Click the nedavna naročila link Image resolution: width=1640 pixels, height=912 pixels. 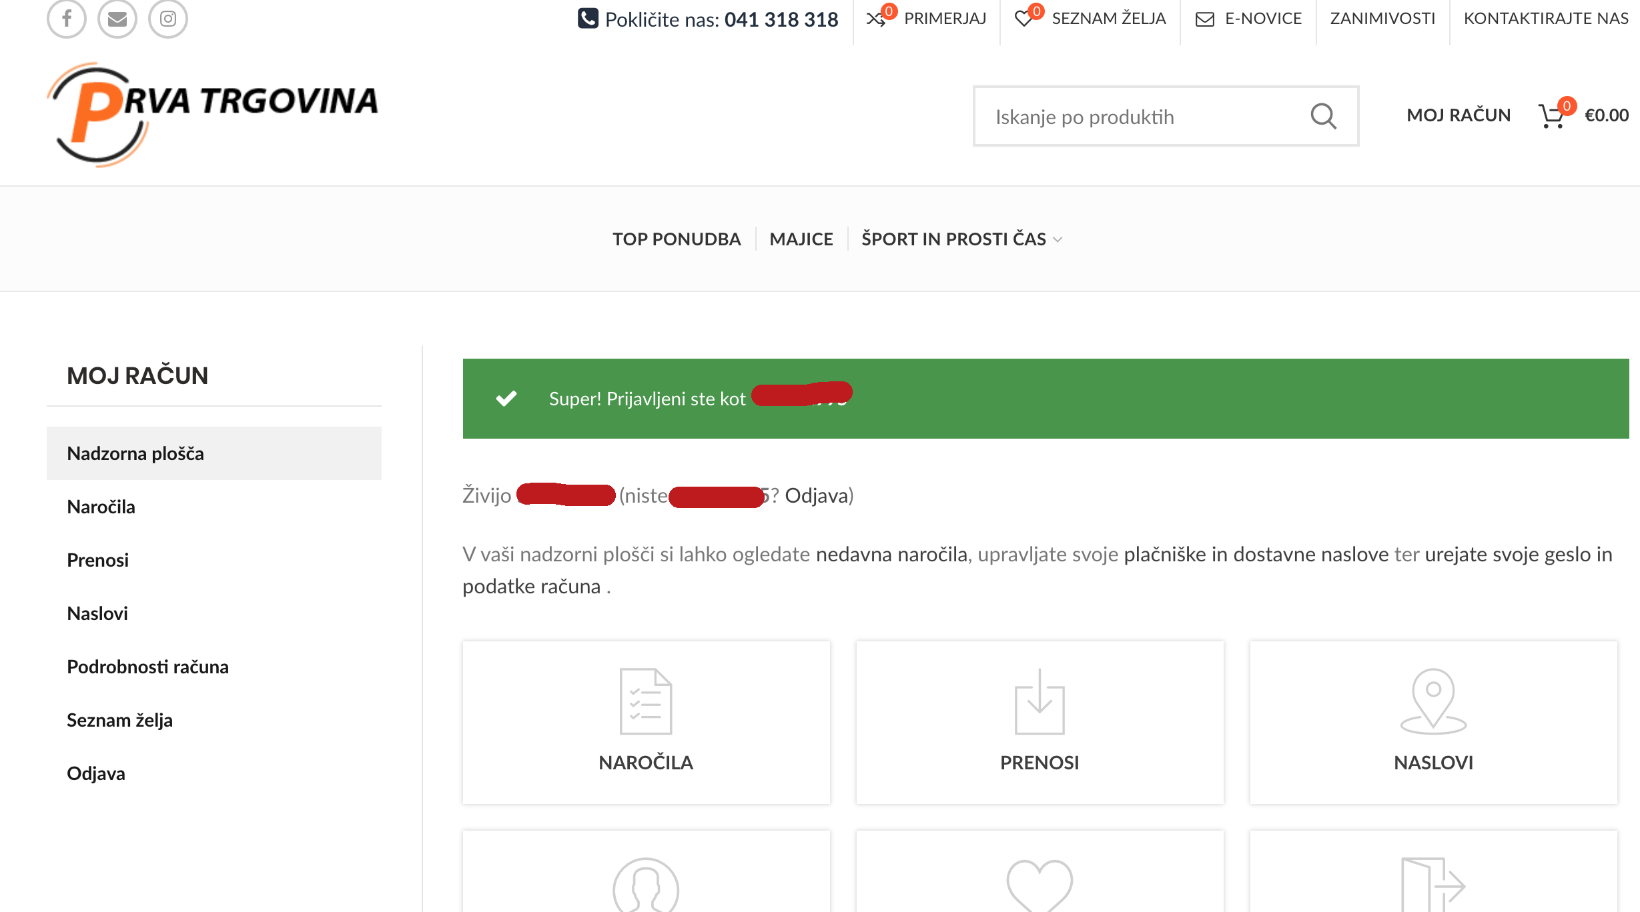[x=892, y=554]
